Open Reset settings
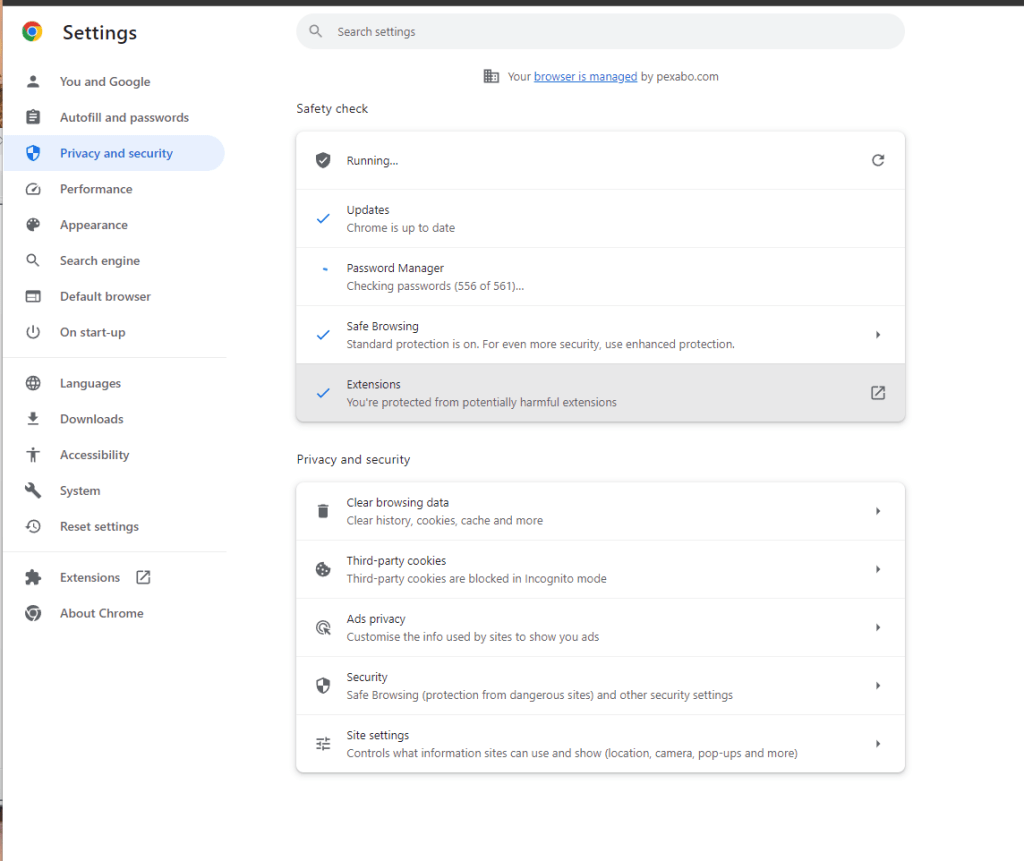This screenshot has height=861, width=1024. [x=114, y=527]
